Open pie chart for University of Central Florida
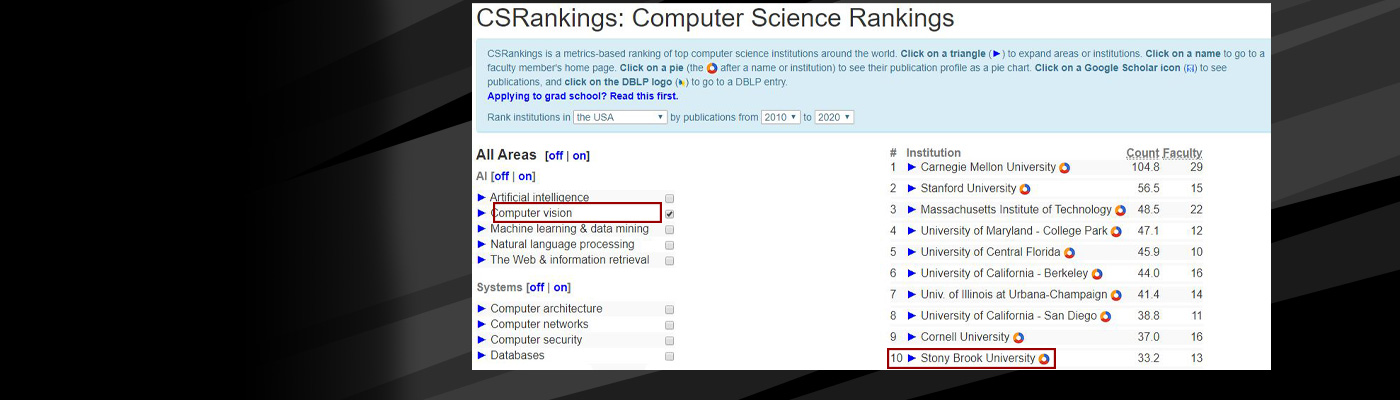This screenshot has height=400, width=1400. pos(1069,253)
